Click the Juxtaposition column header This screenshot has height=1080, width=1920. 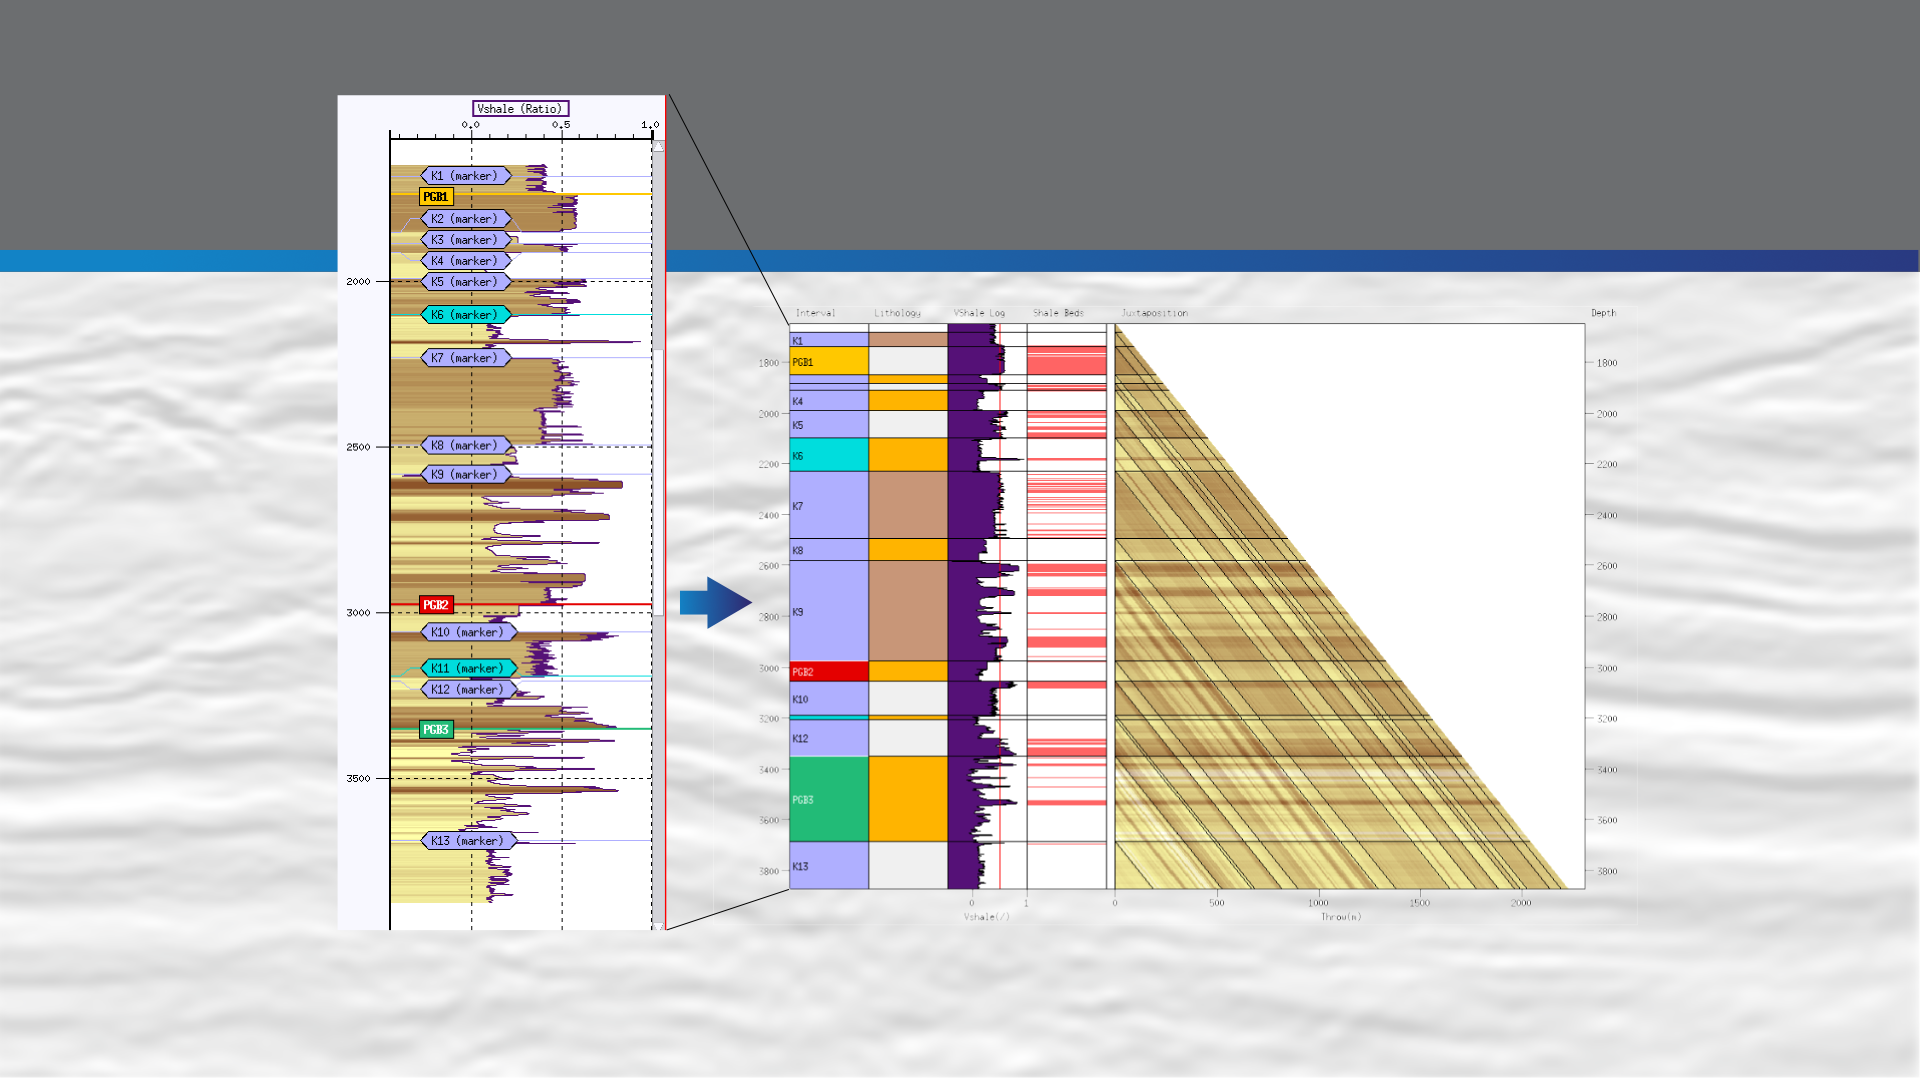(1154, 313)
